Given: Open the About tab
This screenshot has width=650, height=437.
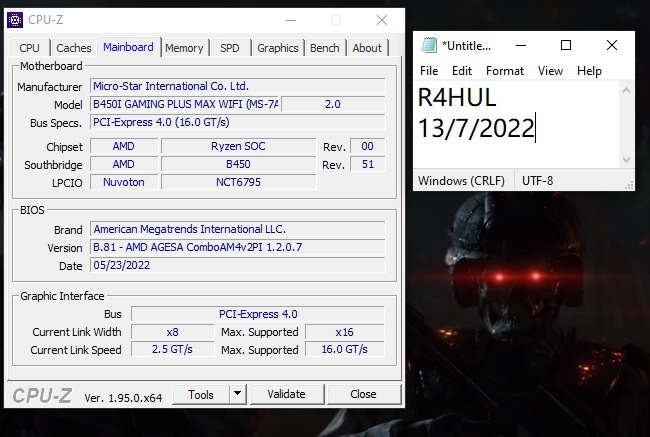Looking at the screenshot, I should [367, 48].
